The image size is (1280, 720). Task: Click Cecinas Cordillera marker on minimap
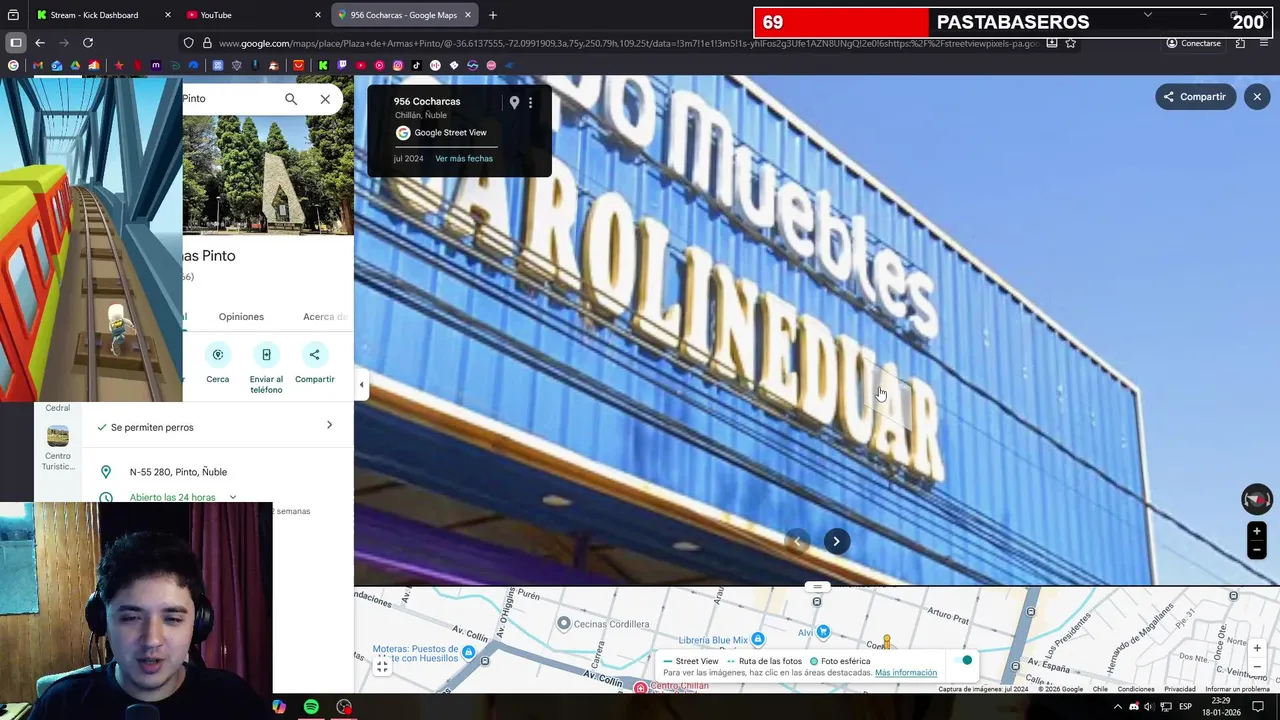(x=564, y=624)
